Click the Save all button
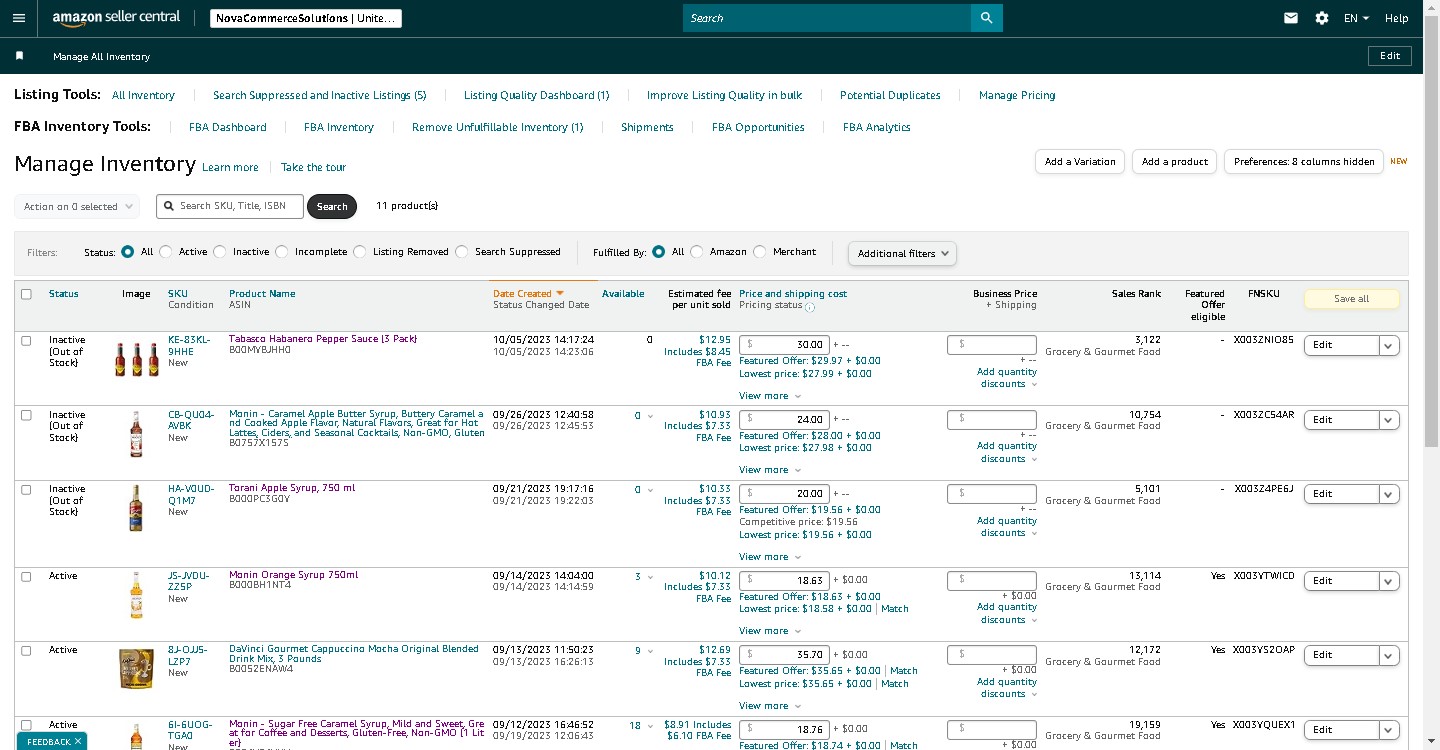 [1352, 298]
